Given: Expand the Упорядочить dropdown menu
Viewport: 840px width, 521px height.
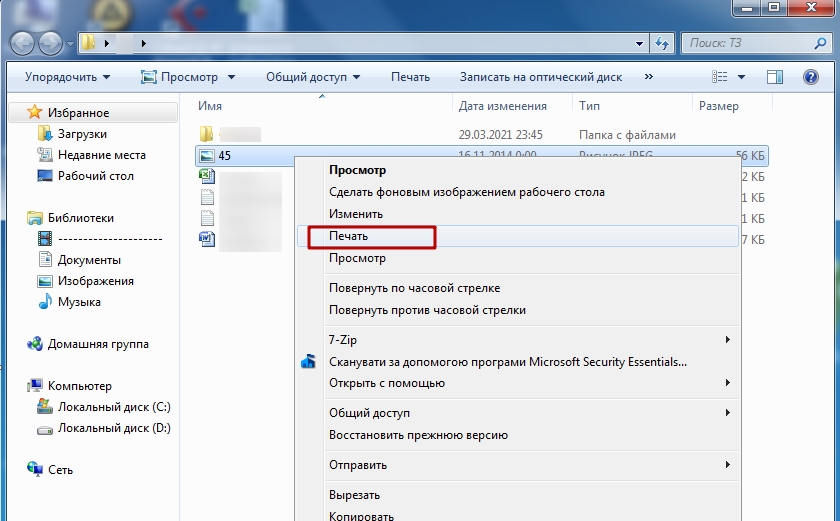Looking at the screenshot, I should [x=67, y=77].
